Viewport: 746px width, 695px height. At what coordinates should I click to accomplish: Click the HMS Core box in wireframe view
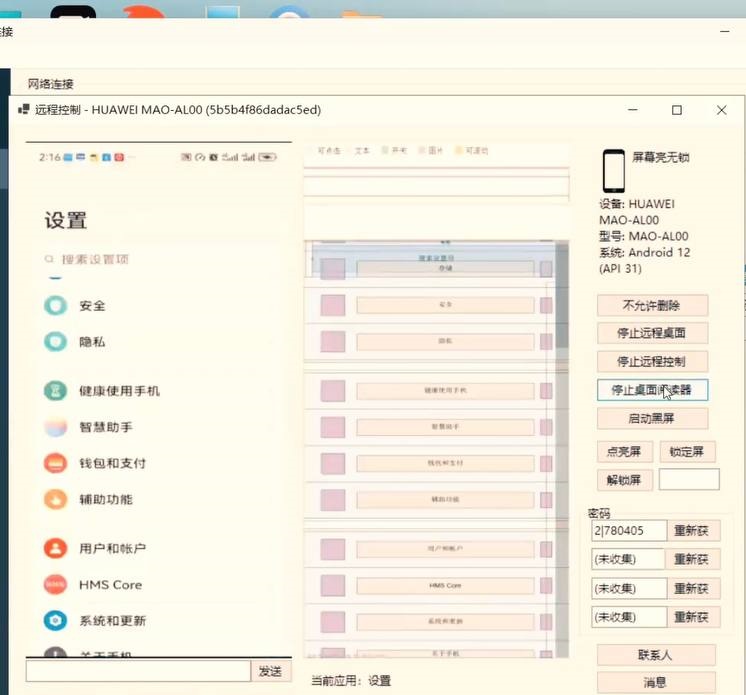click(x=445, y=585)
